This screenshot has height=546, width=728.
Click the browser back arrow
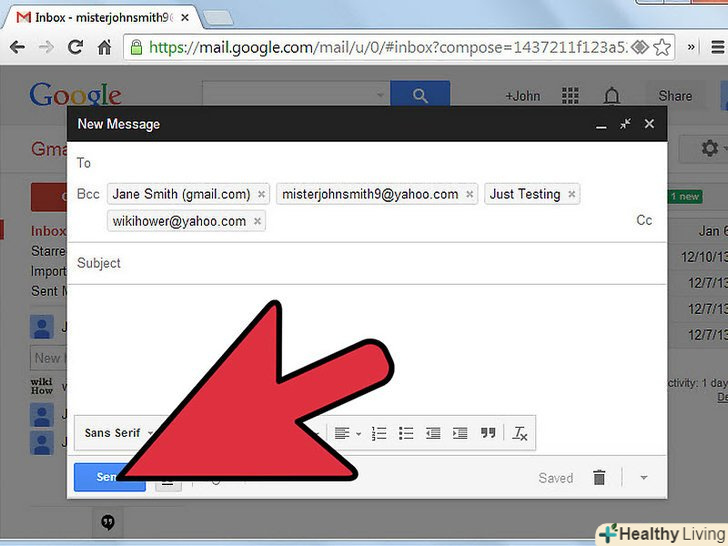[18, 47]
